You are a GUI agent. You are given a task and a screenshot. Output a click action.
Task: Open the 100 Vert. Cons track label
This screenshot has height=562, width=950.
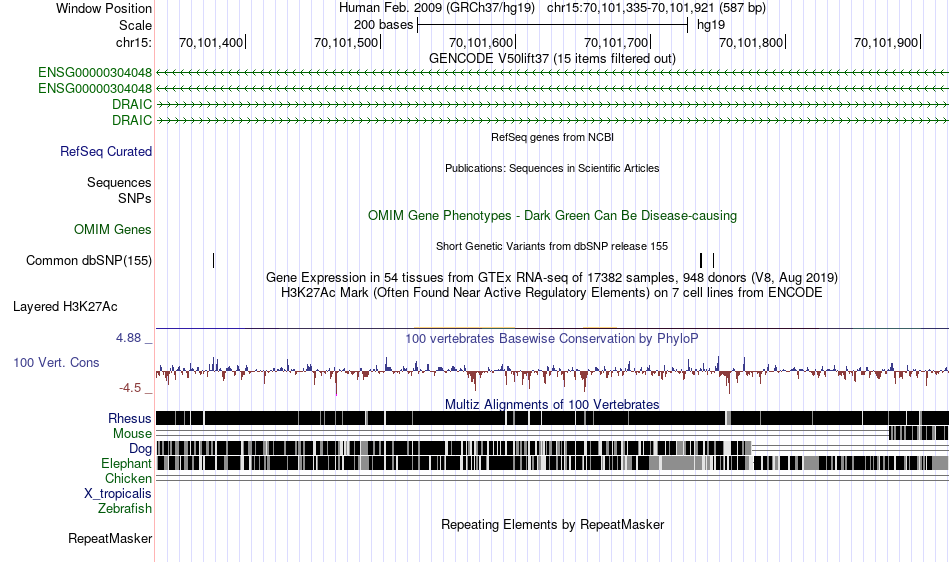[x=56, y=362]
